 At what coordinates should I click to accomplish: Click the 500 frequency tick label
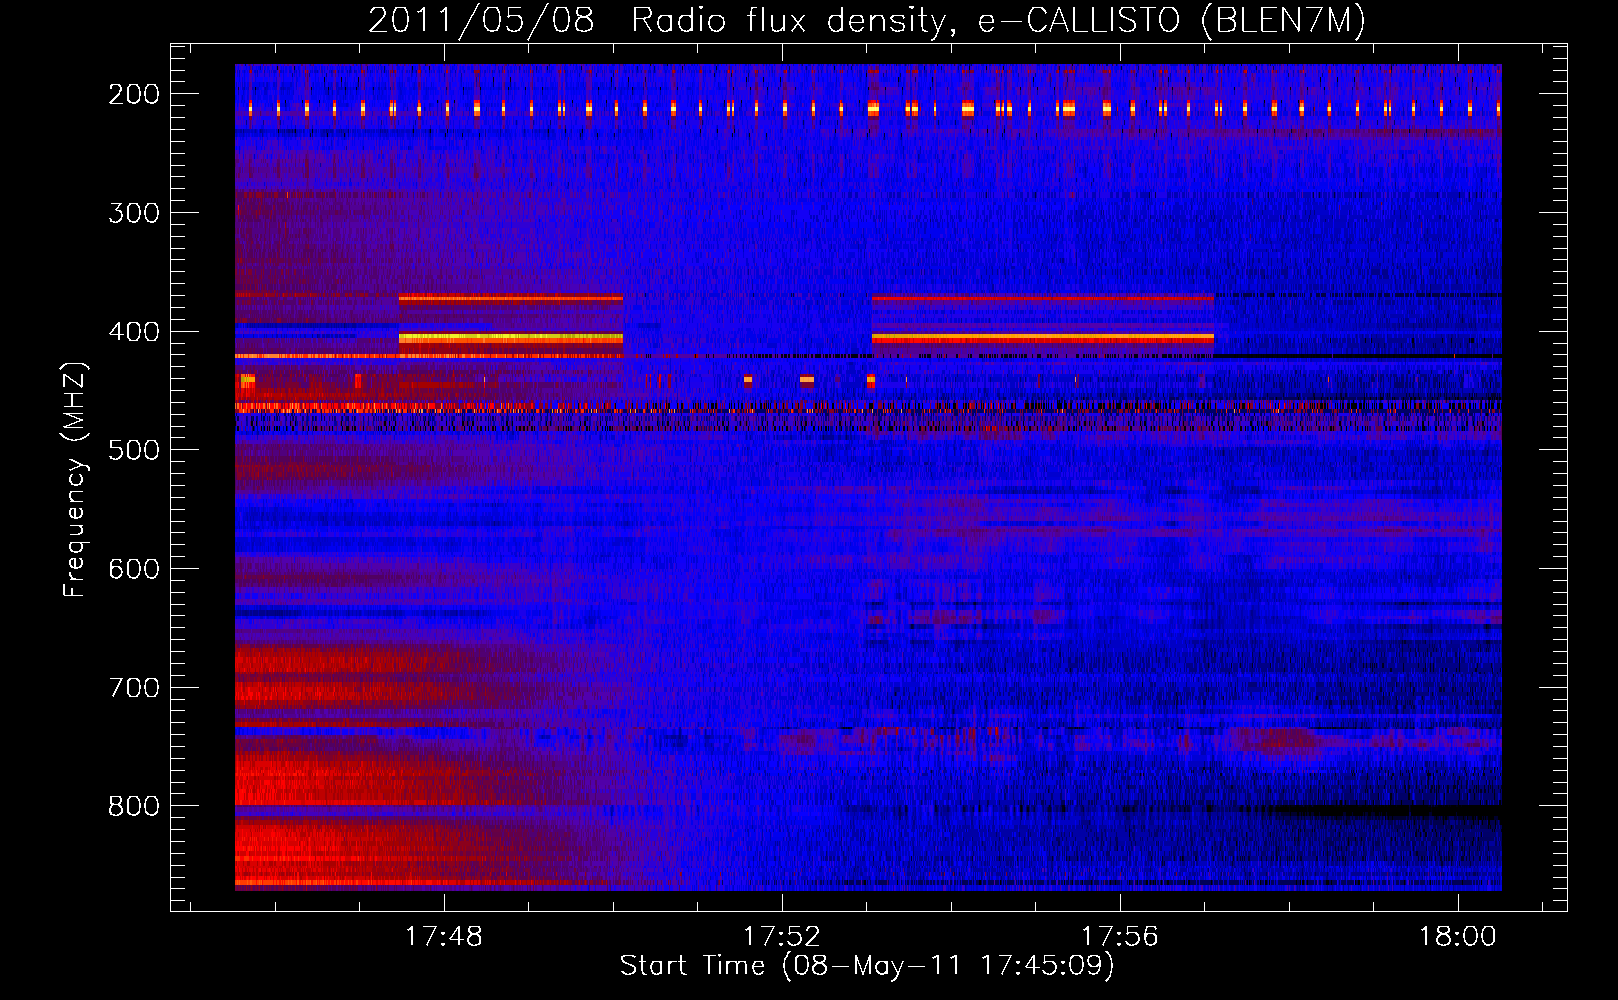click(x=134, y=450)
